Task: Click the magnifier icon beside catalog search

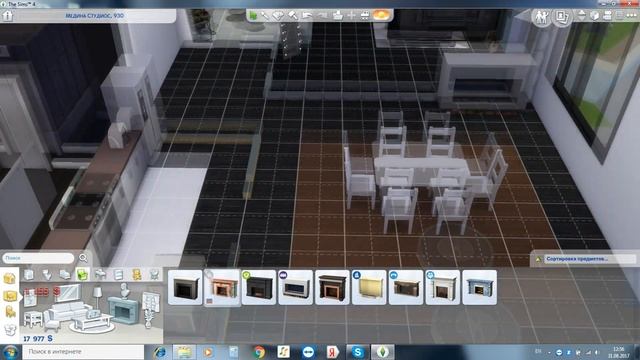Action: (83, 258)
